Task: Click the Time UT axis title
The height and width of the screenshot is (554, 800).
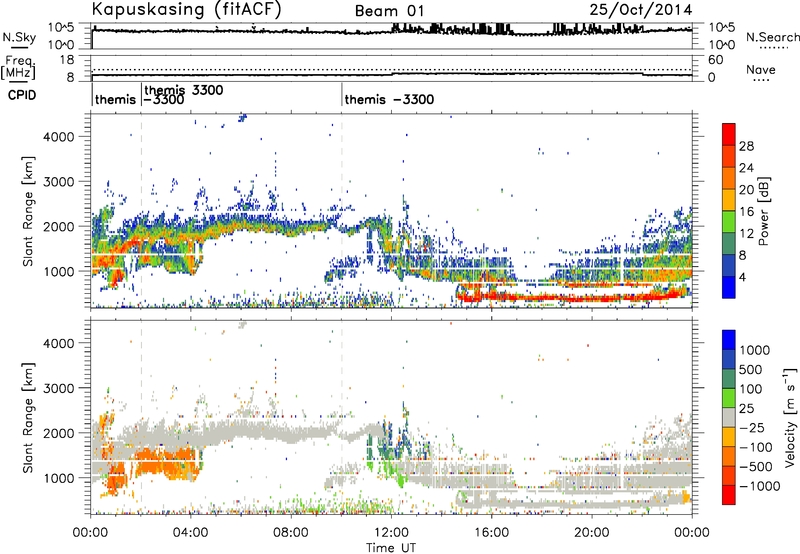Action: pyautogui.click(x=391, y=547)
